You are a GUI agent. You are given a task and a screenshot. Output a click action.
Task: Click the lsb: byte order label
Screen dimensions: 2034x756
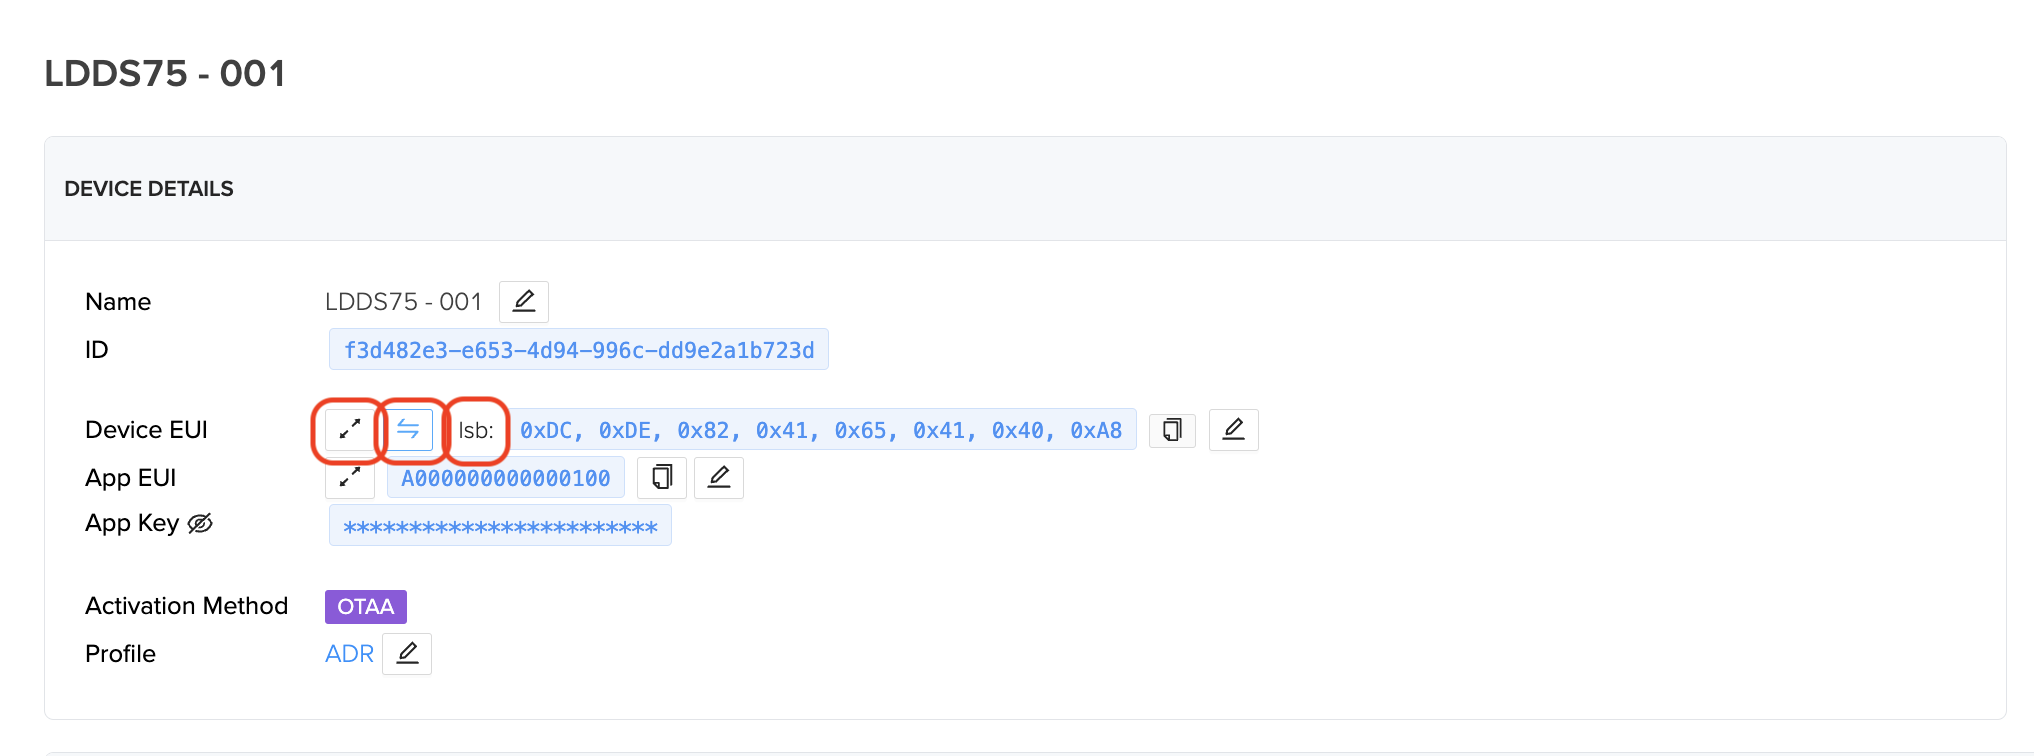click(476, 431)
